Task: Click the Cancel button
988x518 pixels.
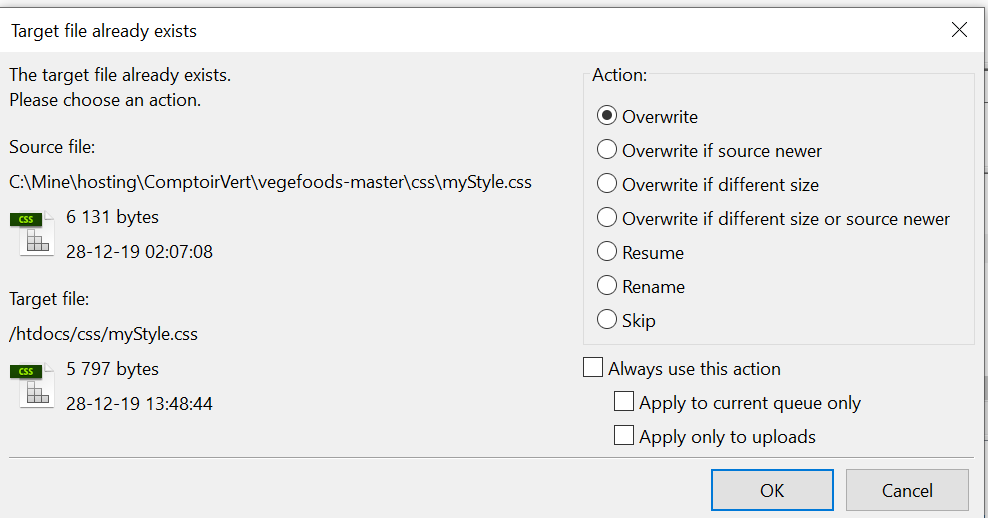Action: coord(907,490)
